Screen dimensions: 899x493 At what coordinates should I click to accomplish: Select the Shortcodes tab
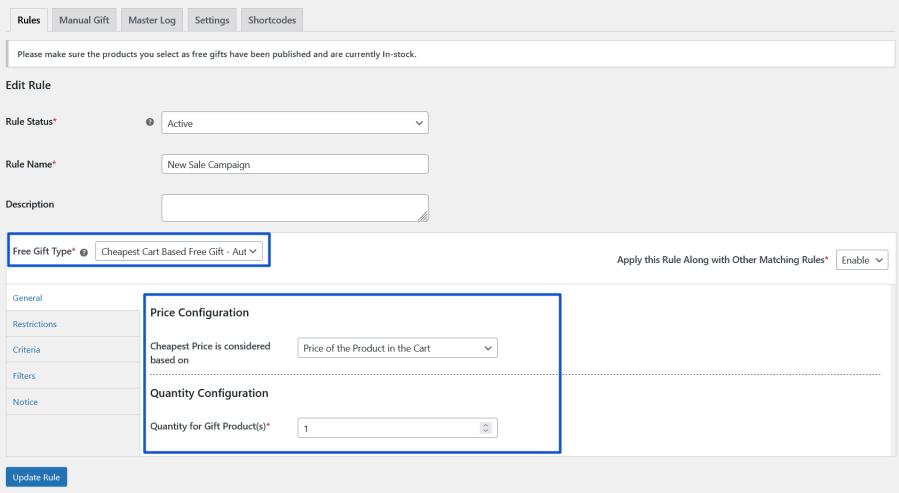point(271,20)
